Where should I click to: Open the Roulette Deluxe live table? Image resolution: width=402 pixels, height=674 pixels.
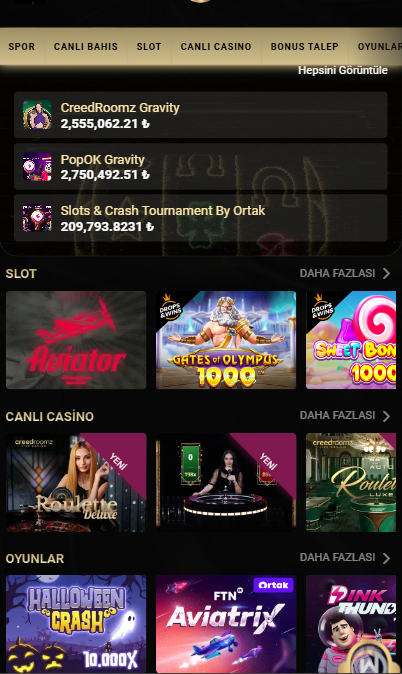pyautogui.click(x=76, y=482)
